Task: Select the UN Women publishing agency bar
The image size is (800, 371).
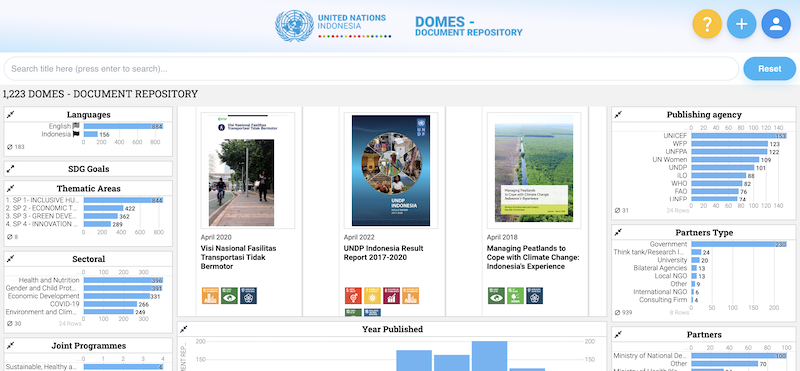Action: [x=725, y=160]
